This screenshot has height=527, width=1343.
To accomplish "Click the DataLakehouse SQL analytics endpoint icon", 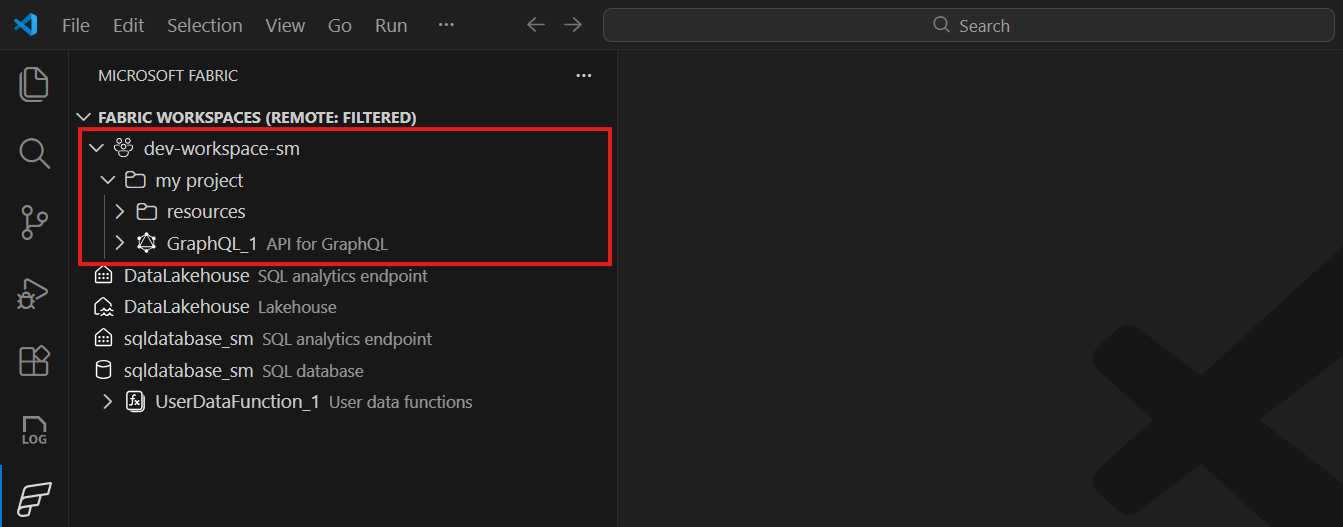I will (x=103, y=276).
